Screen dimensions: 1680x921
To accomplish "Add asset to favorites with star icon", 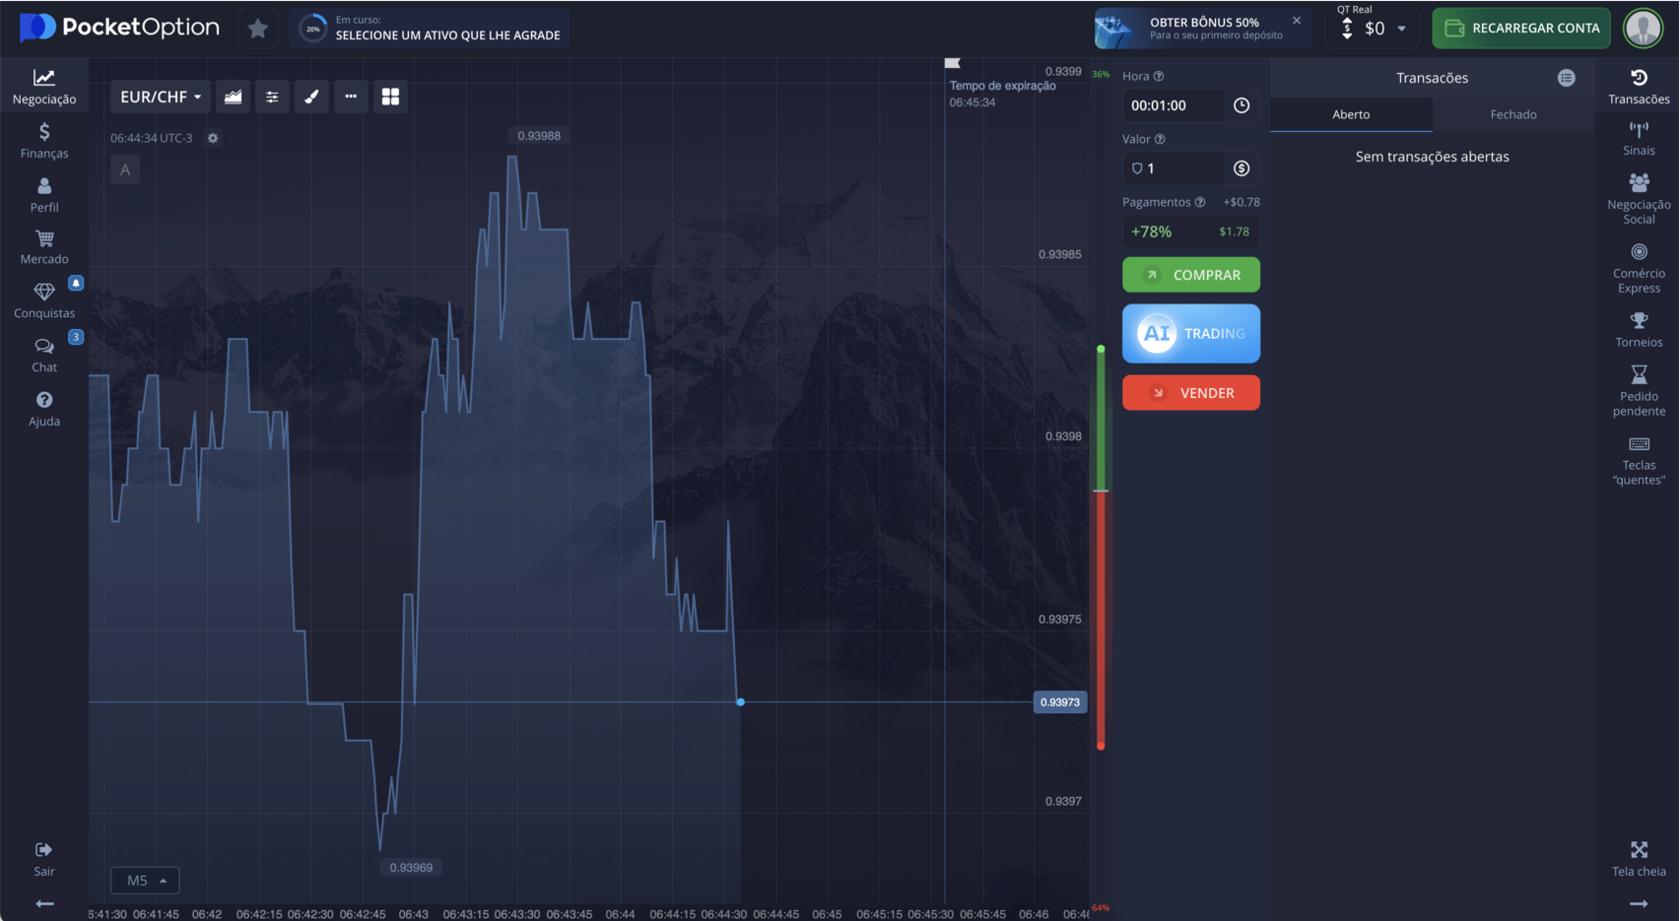I will click(258, 29).
